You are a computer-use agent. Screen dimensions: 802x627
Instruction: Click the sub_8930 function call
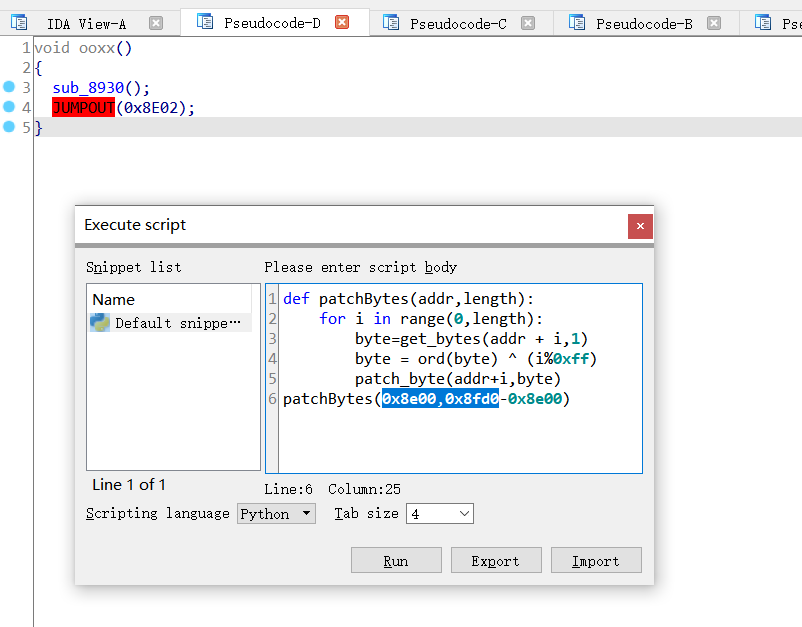click(x=88, y=88)
